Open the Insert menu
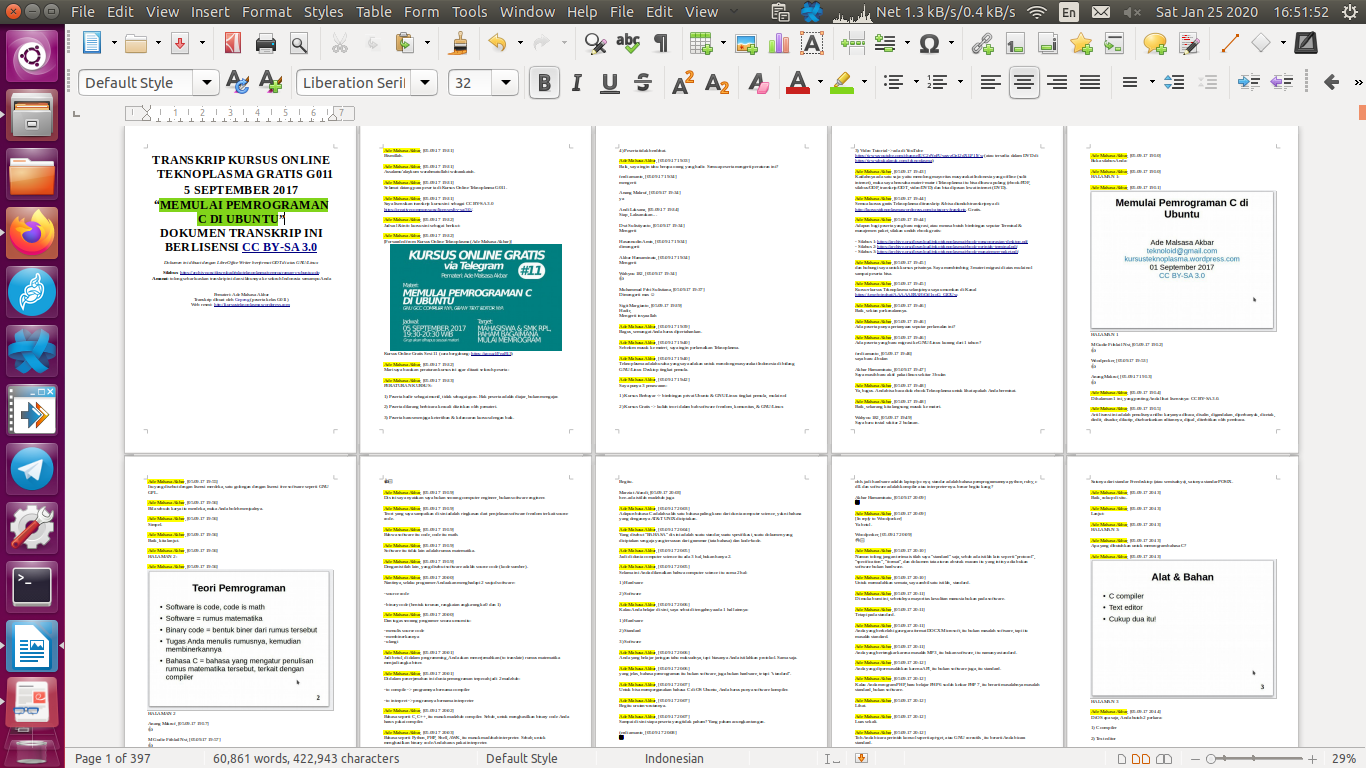This screenshot has height=768, width=1366. (211, 12)
